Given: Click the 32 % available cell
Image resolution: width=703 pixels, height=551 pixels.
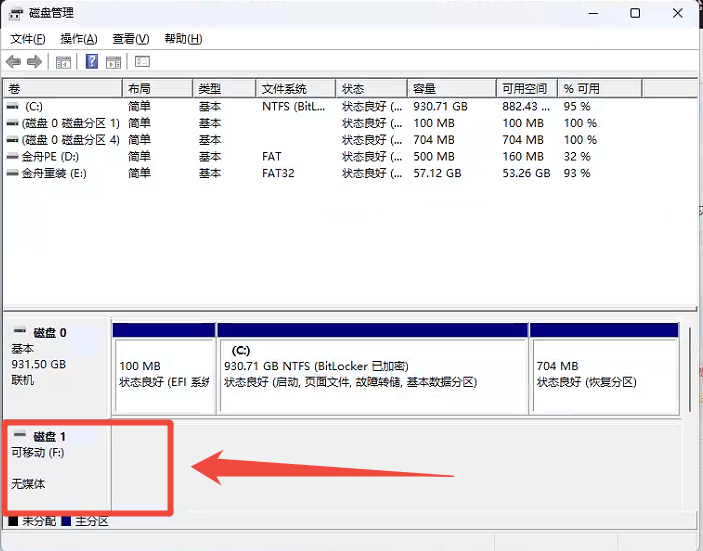Looking at the screenshot, I should coord(577,156).
